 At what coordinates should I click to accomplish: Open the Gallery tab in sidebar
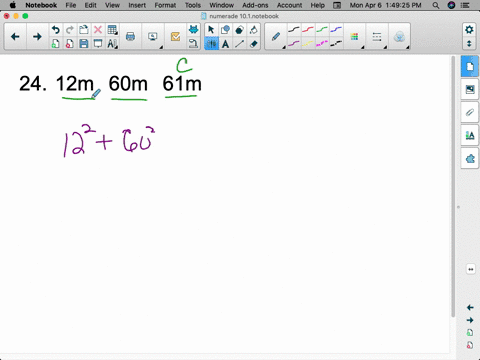pyautogui.click(x=470, y=89)
